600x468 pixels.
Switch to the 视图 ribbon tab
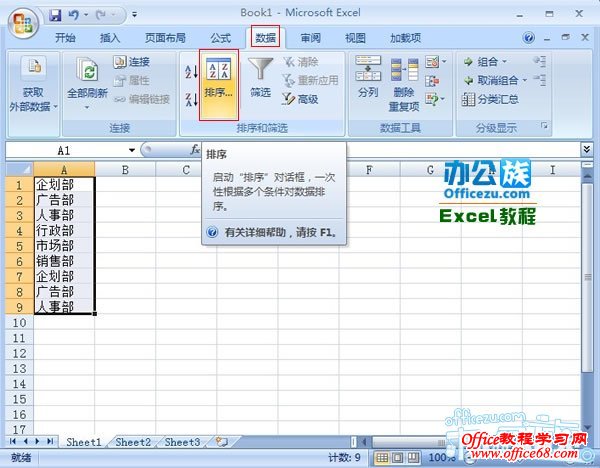click(x=355, y=38)
